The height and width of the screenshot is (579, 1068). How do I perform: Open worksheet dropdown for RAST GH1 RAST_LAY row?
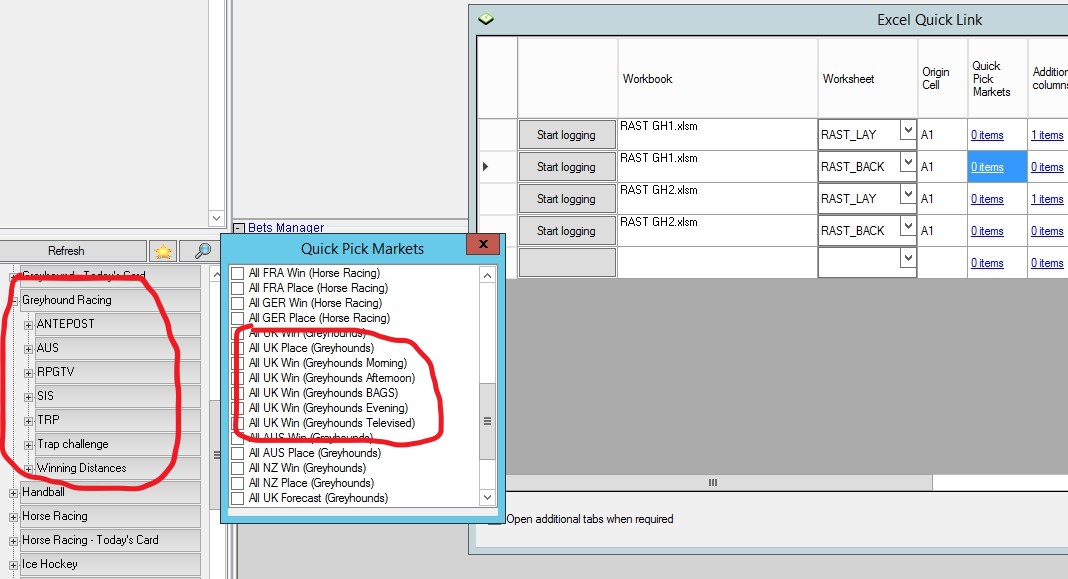tap(907, 131)
